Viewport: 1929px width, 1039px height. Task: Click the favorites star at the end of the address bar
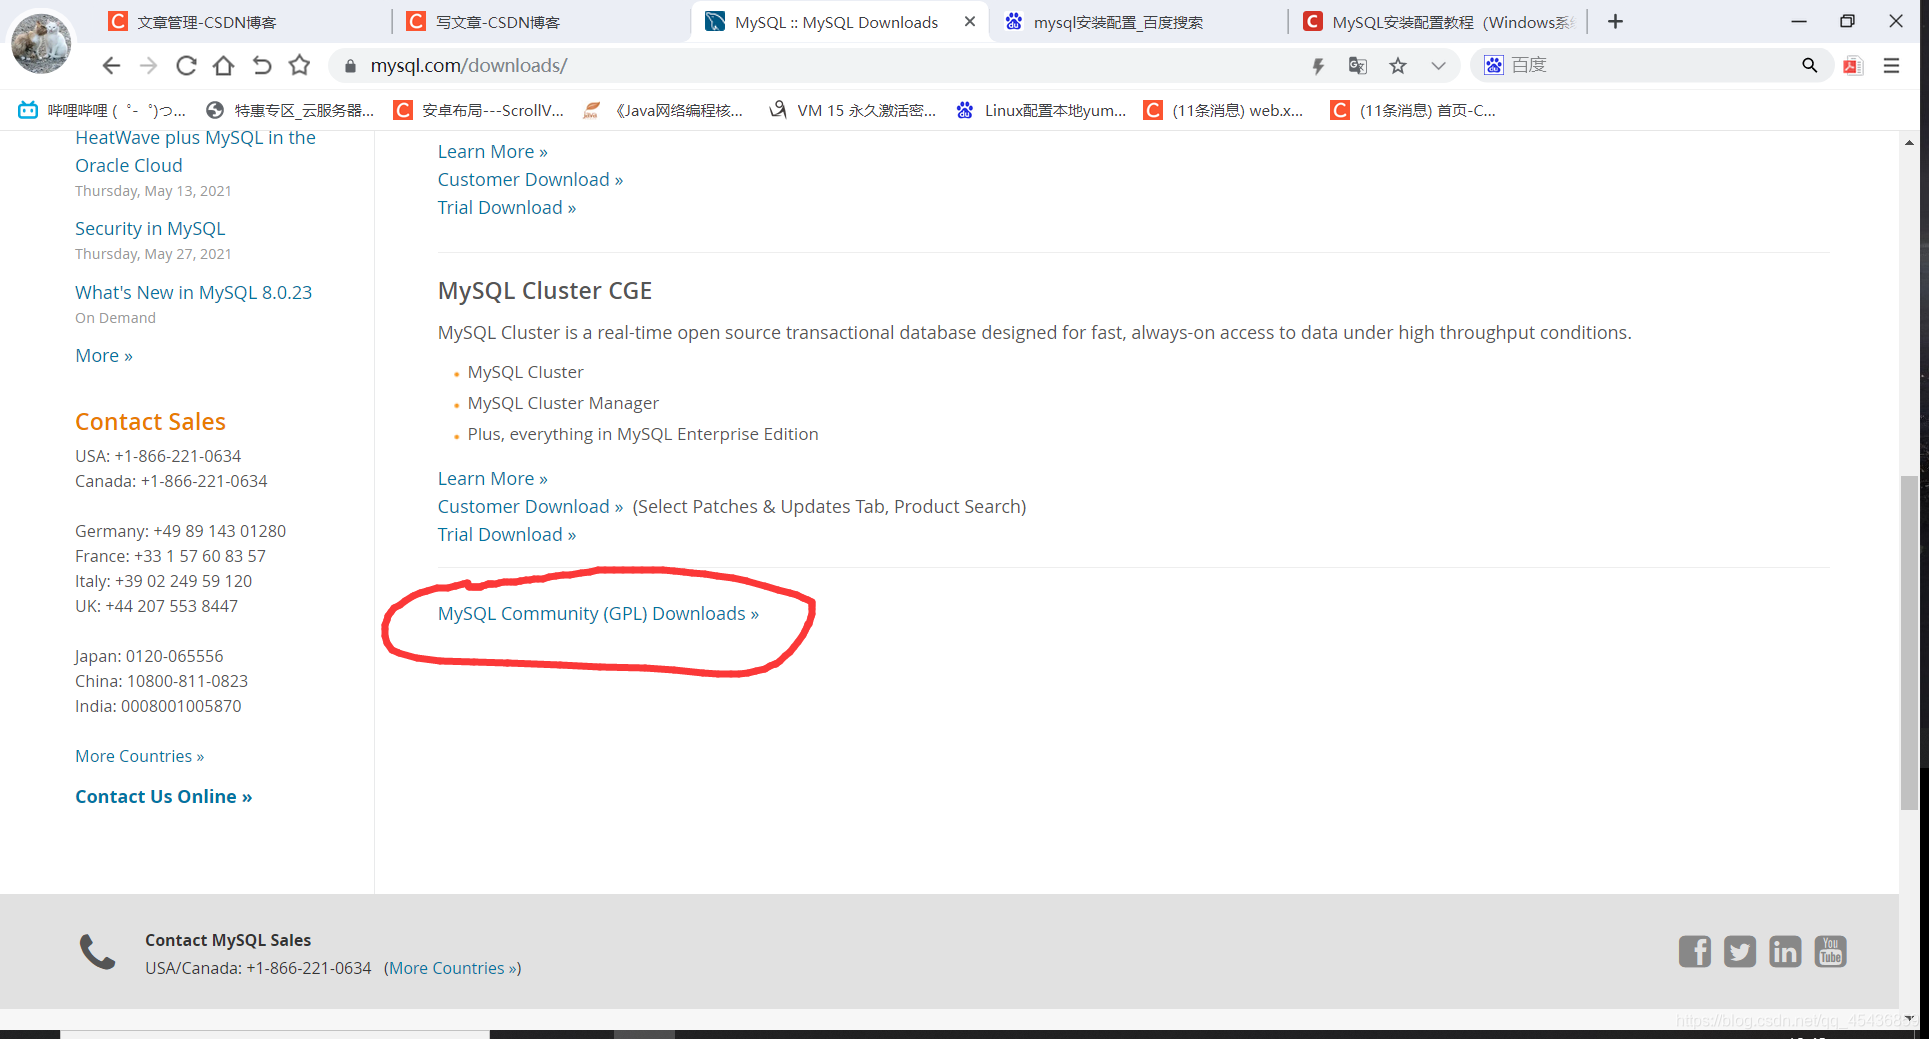pyautogui.click(x=1398, y=66)
